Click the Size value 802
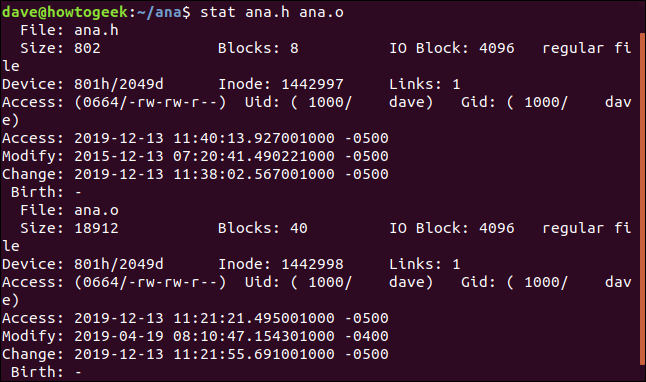This screenshot has width=646, height=382. pyautogui.click(x=87, y=48)
